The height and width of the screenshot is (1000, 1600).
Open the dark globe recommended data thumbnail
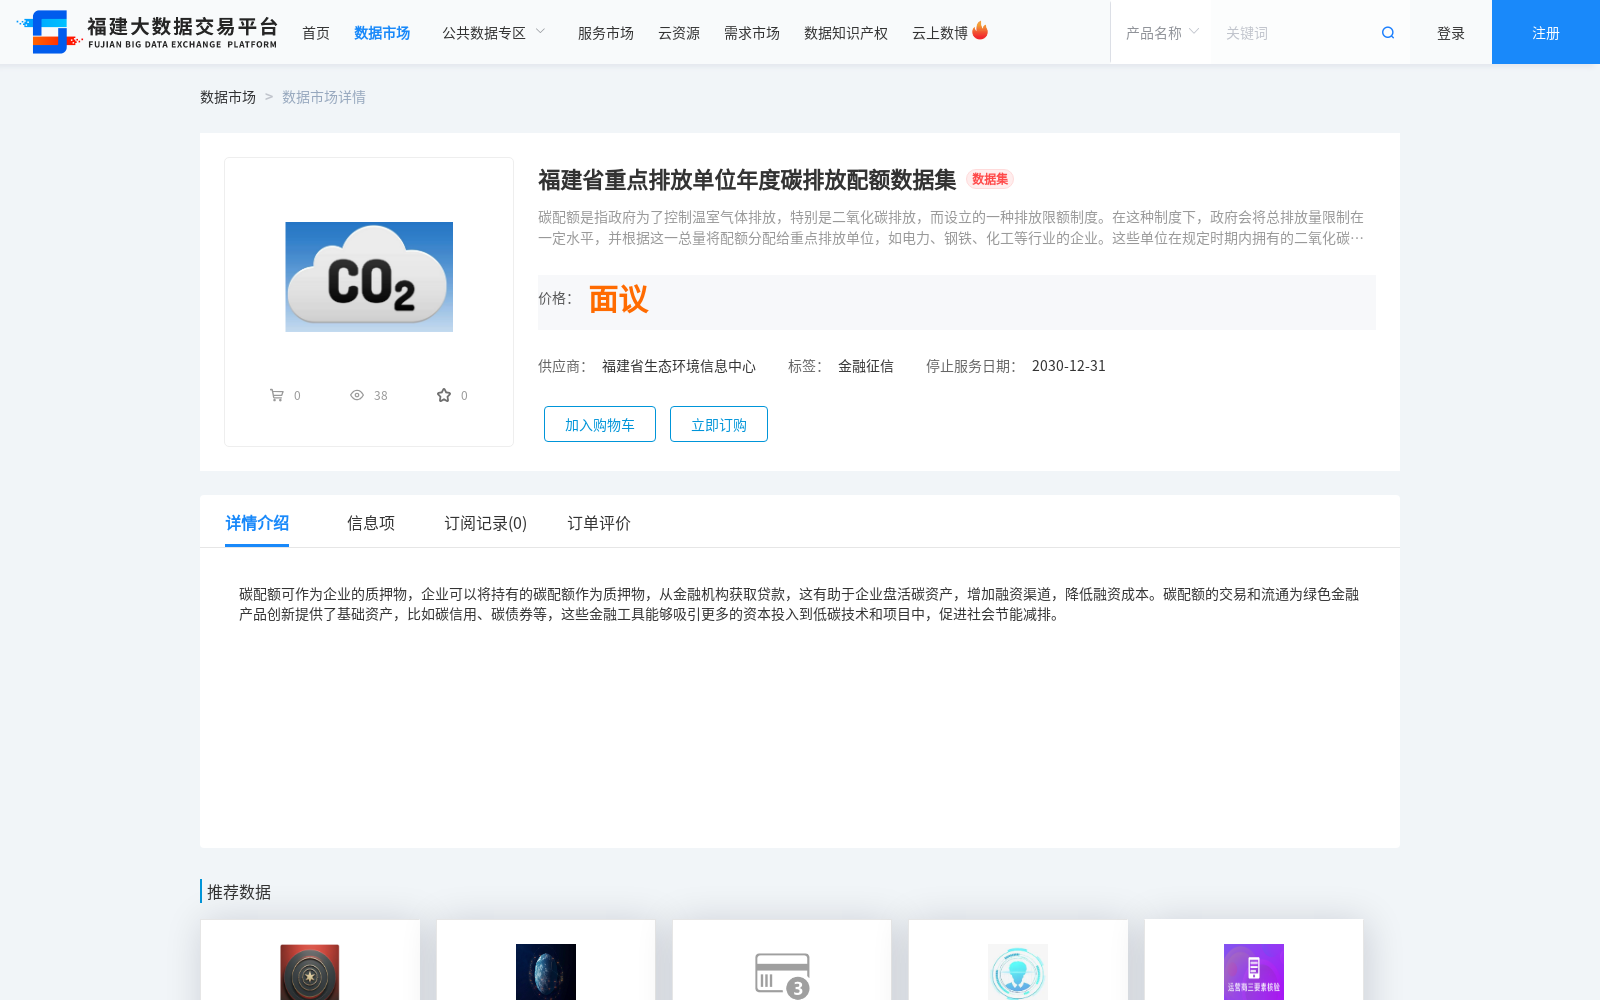pos(546,972)
